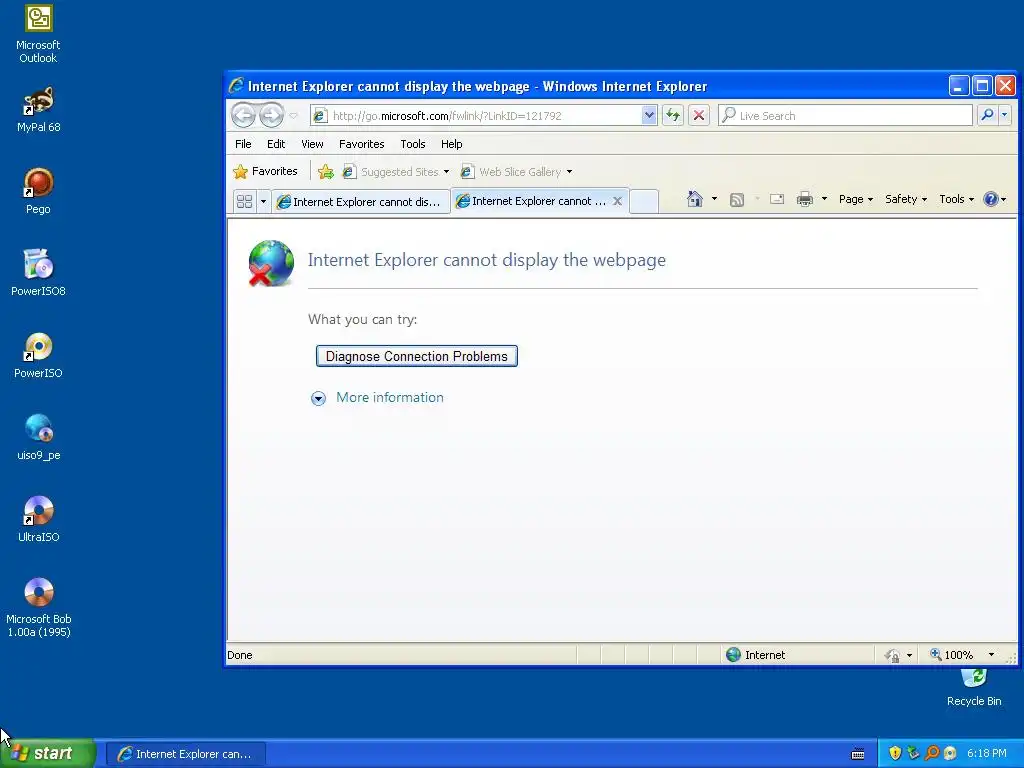1024x768 pixels.
Task: Select the uiso9_pe desktop icon
Action: tap(38, 438)
